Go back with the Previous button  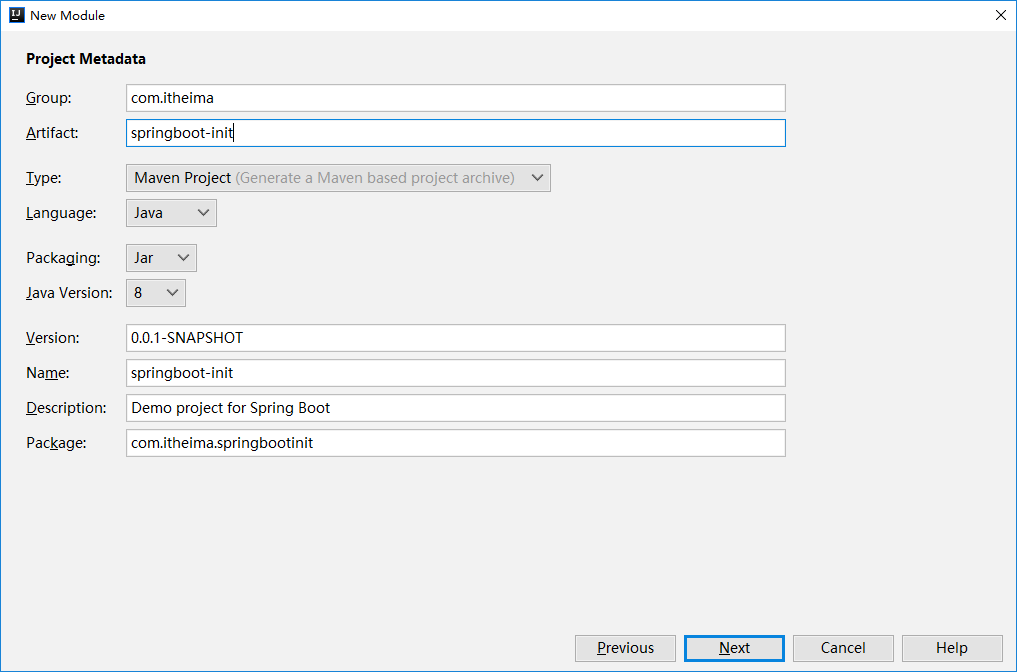(625, 648)
